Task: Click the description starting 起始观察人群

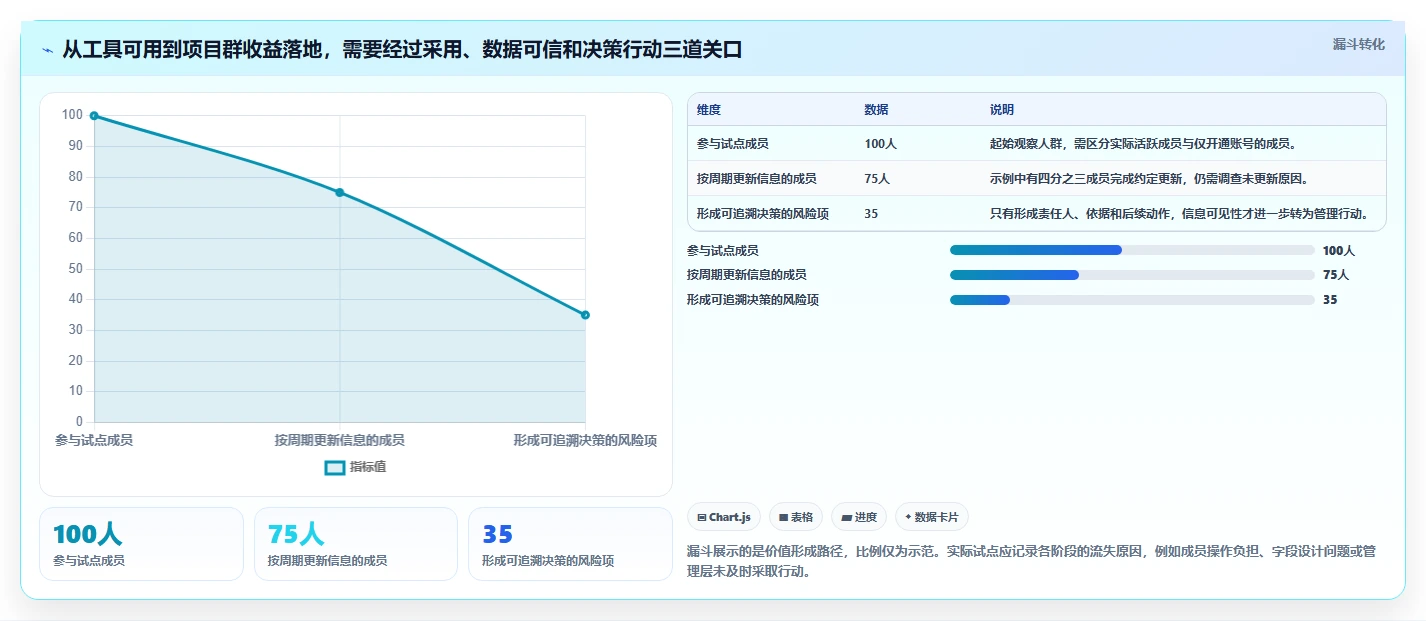Action: tap(1143, 144)
